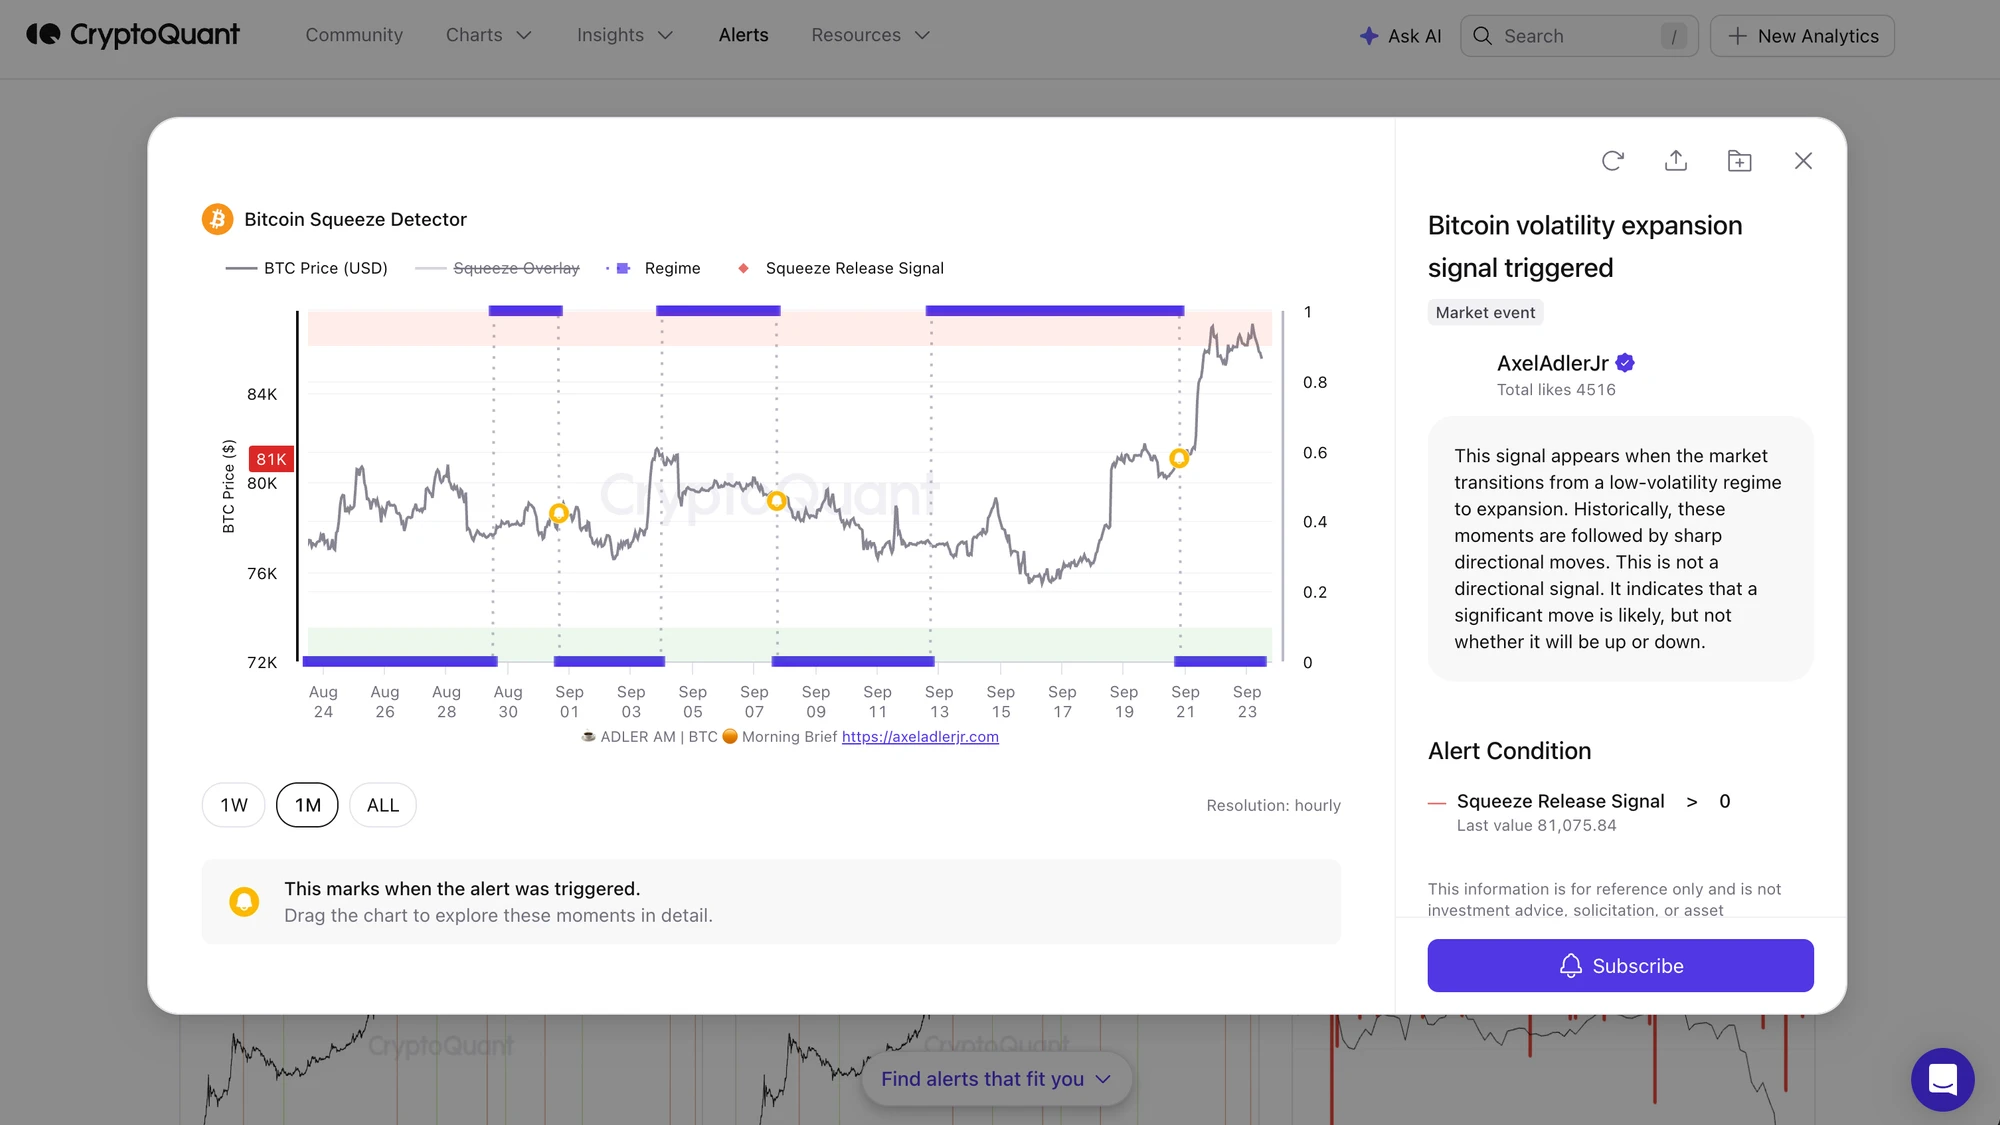Screen dimensions: 2000x1125
Task: Toggle Squeeze Overlay legend series
Action: 497,268
